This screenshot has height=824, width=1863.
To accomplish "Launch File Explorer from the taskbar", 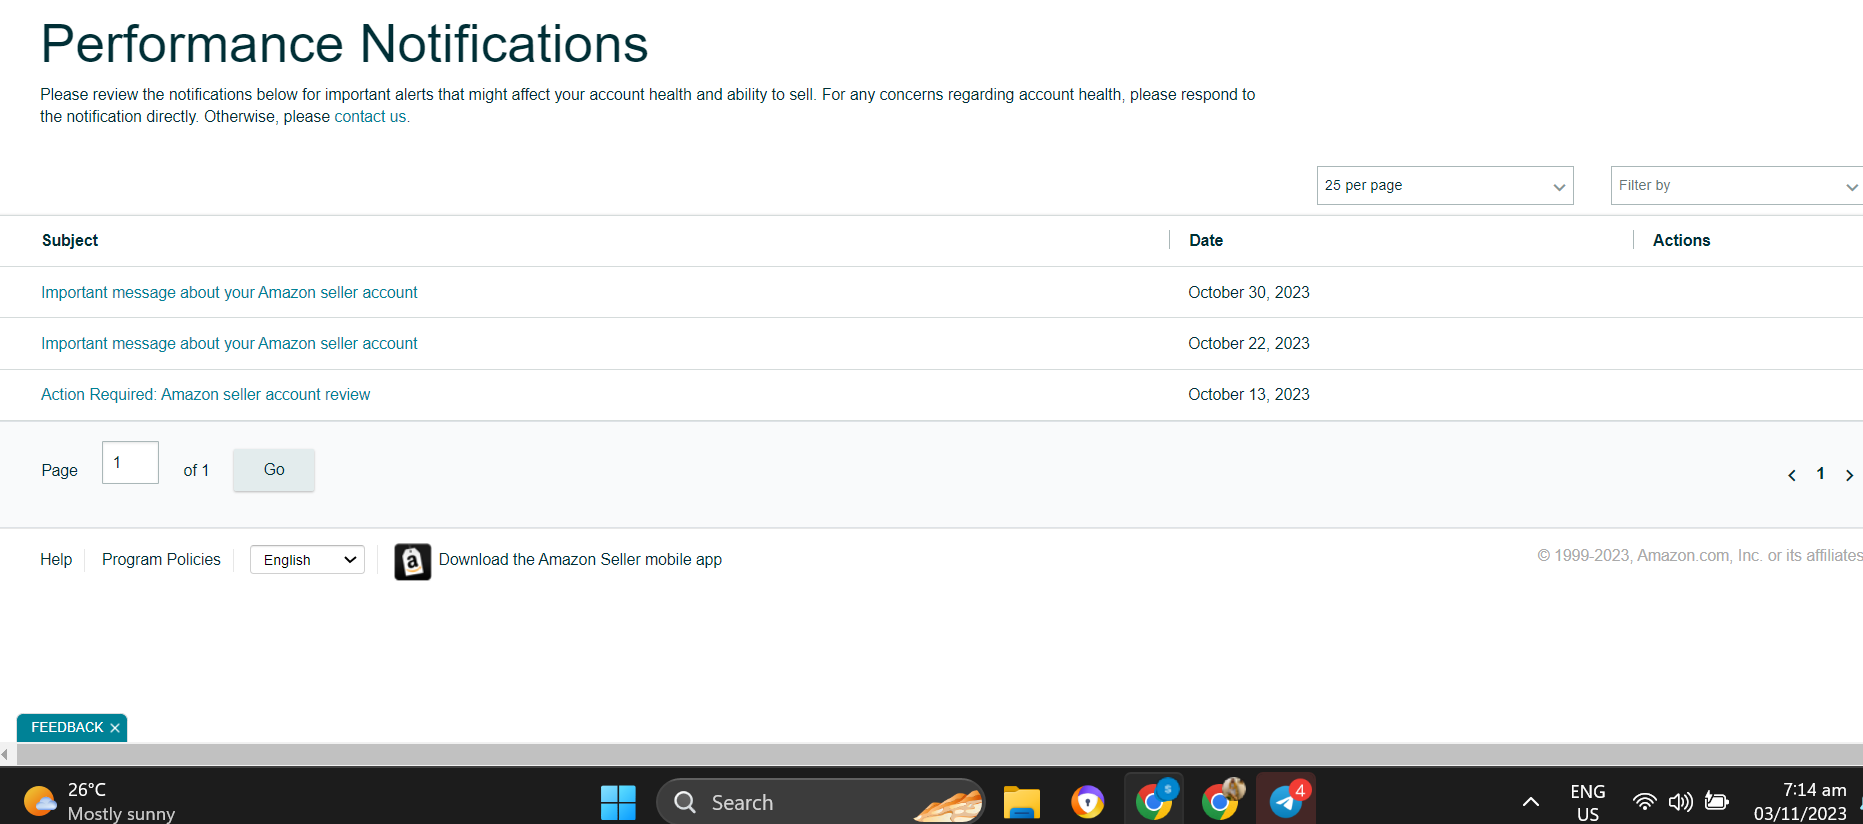I will pyautogui.click(x=1022, y=802).
